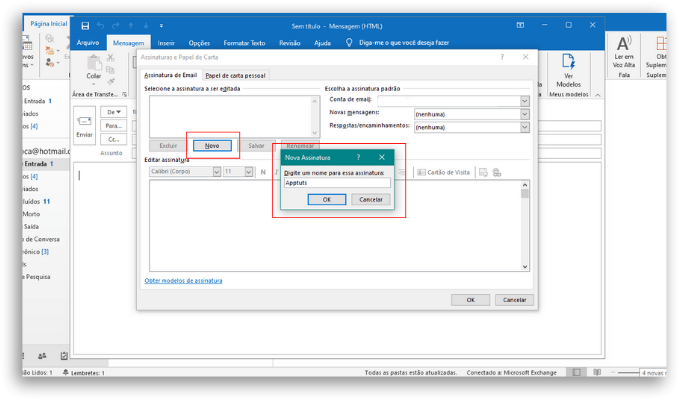Viewport: 700px width, 400px height.
Task: Click the Excluir signature button
Action: click(x=168, y=146)
